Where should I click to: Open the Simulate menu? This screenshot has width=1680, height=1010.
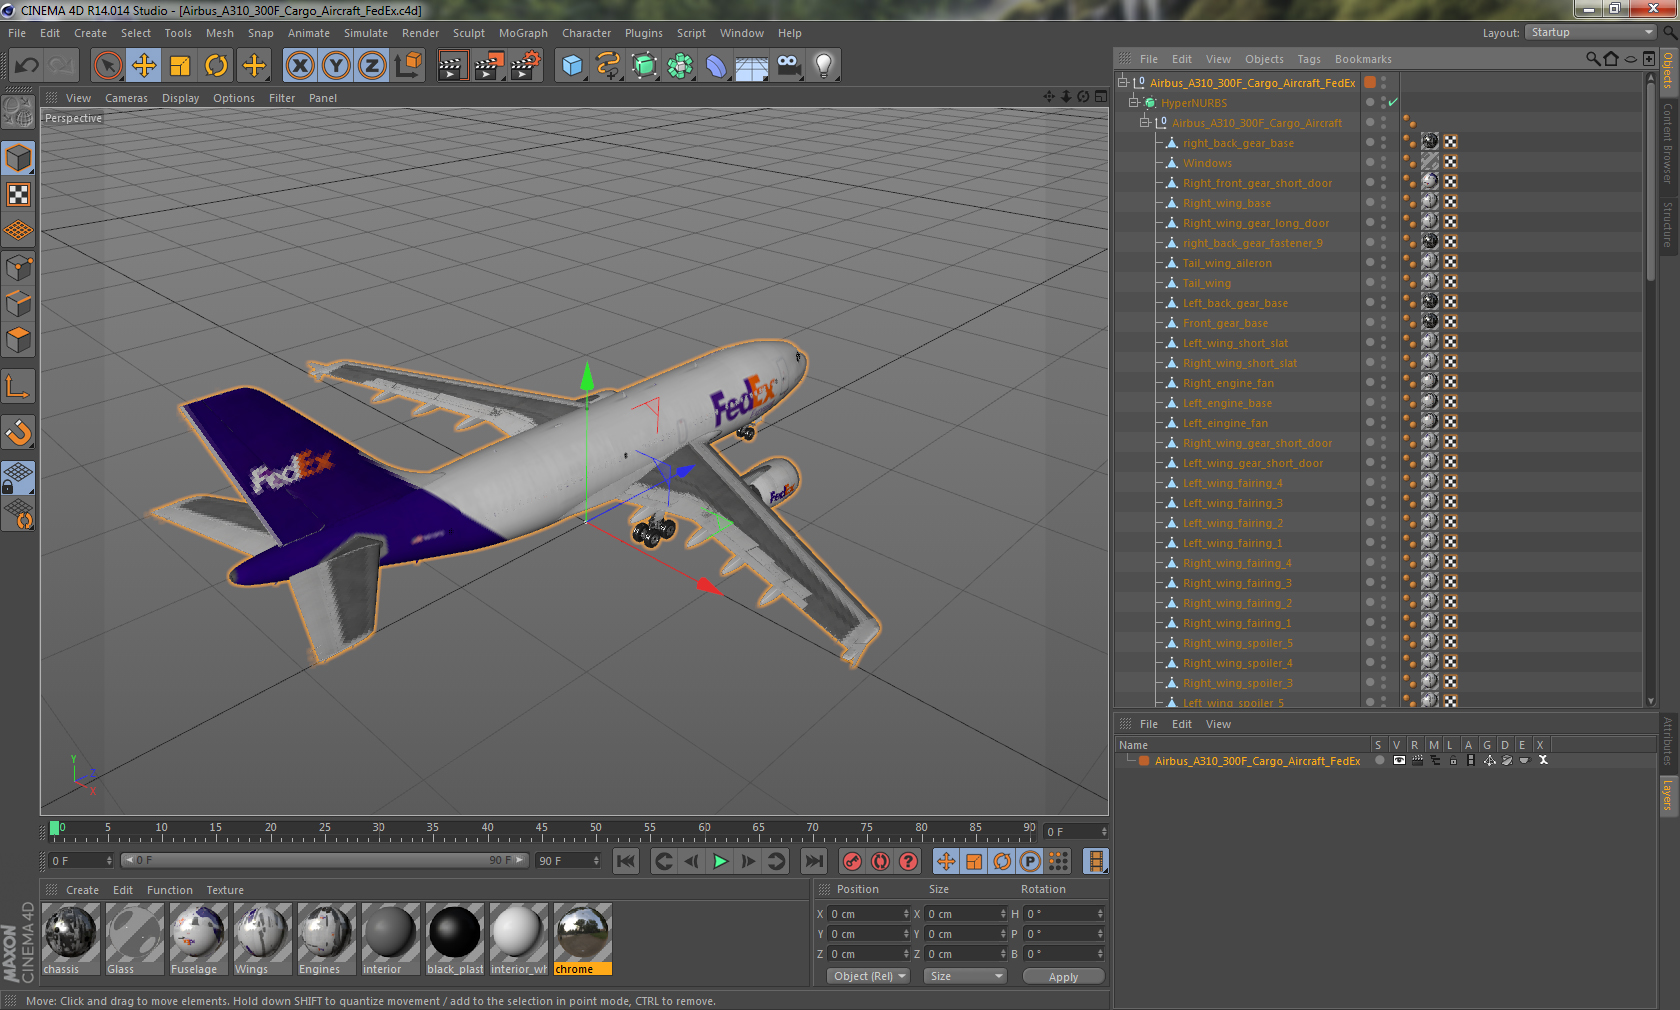click(366, 33)
